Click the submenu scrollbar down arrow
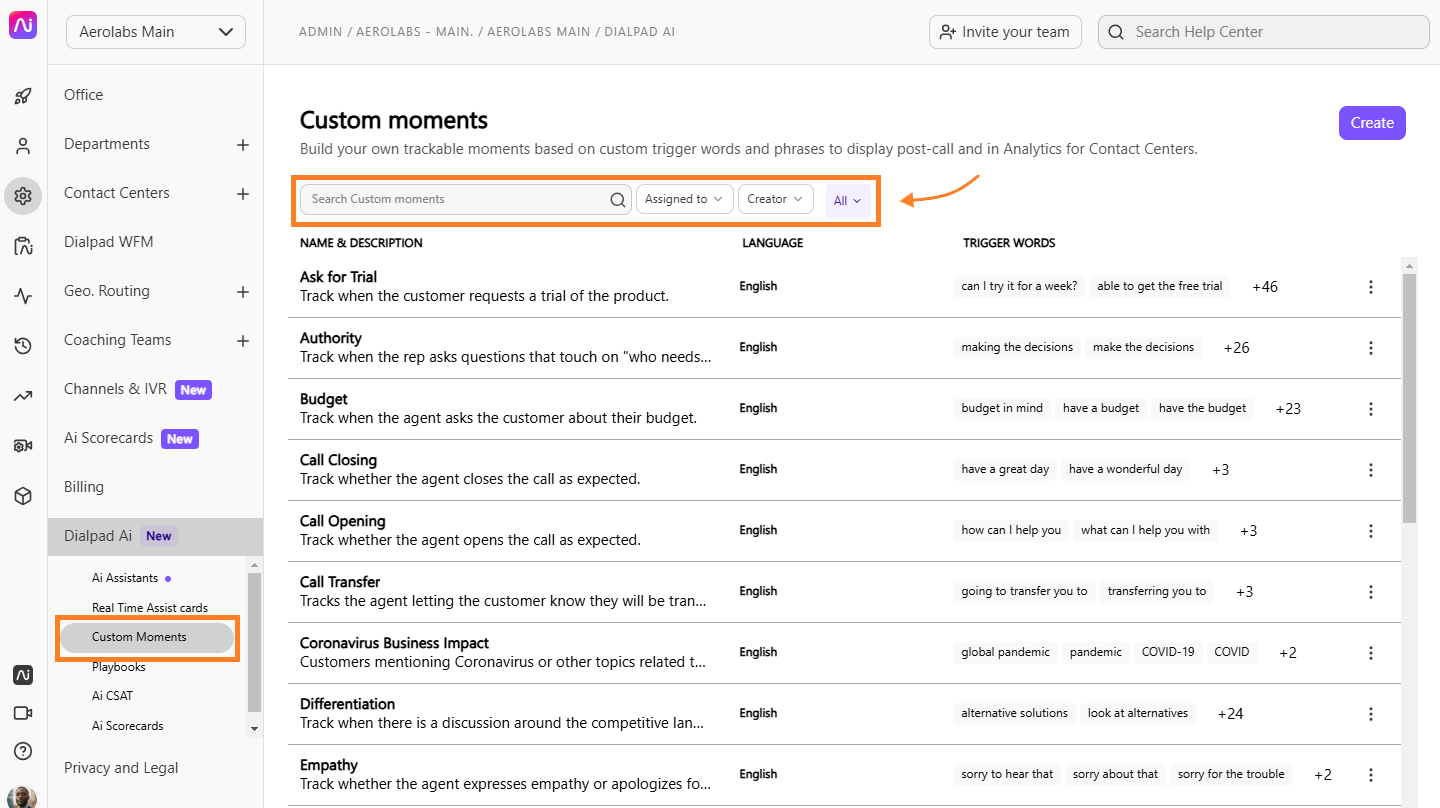 pos(254,729)
